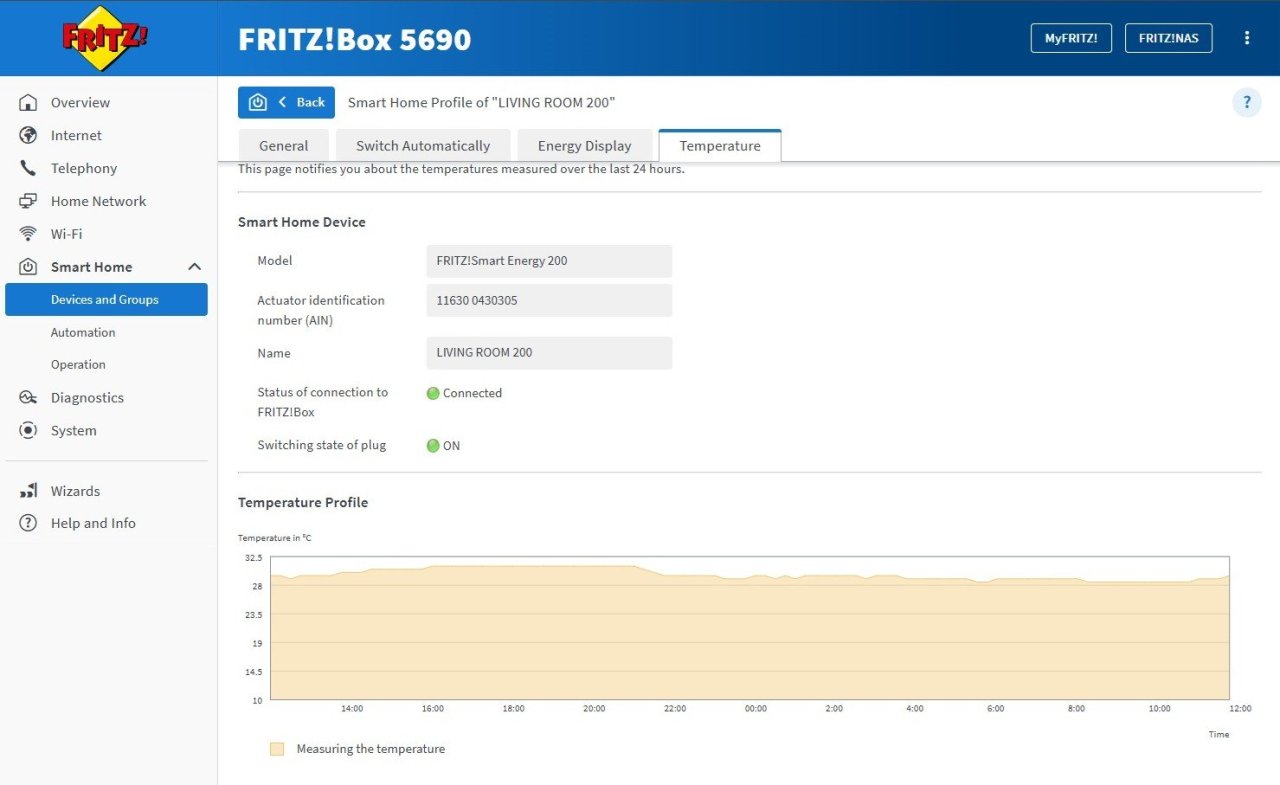Viewport: 1280px width, 785px height.
Task: Click the System icon
Action: [28, 431]
